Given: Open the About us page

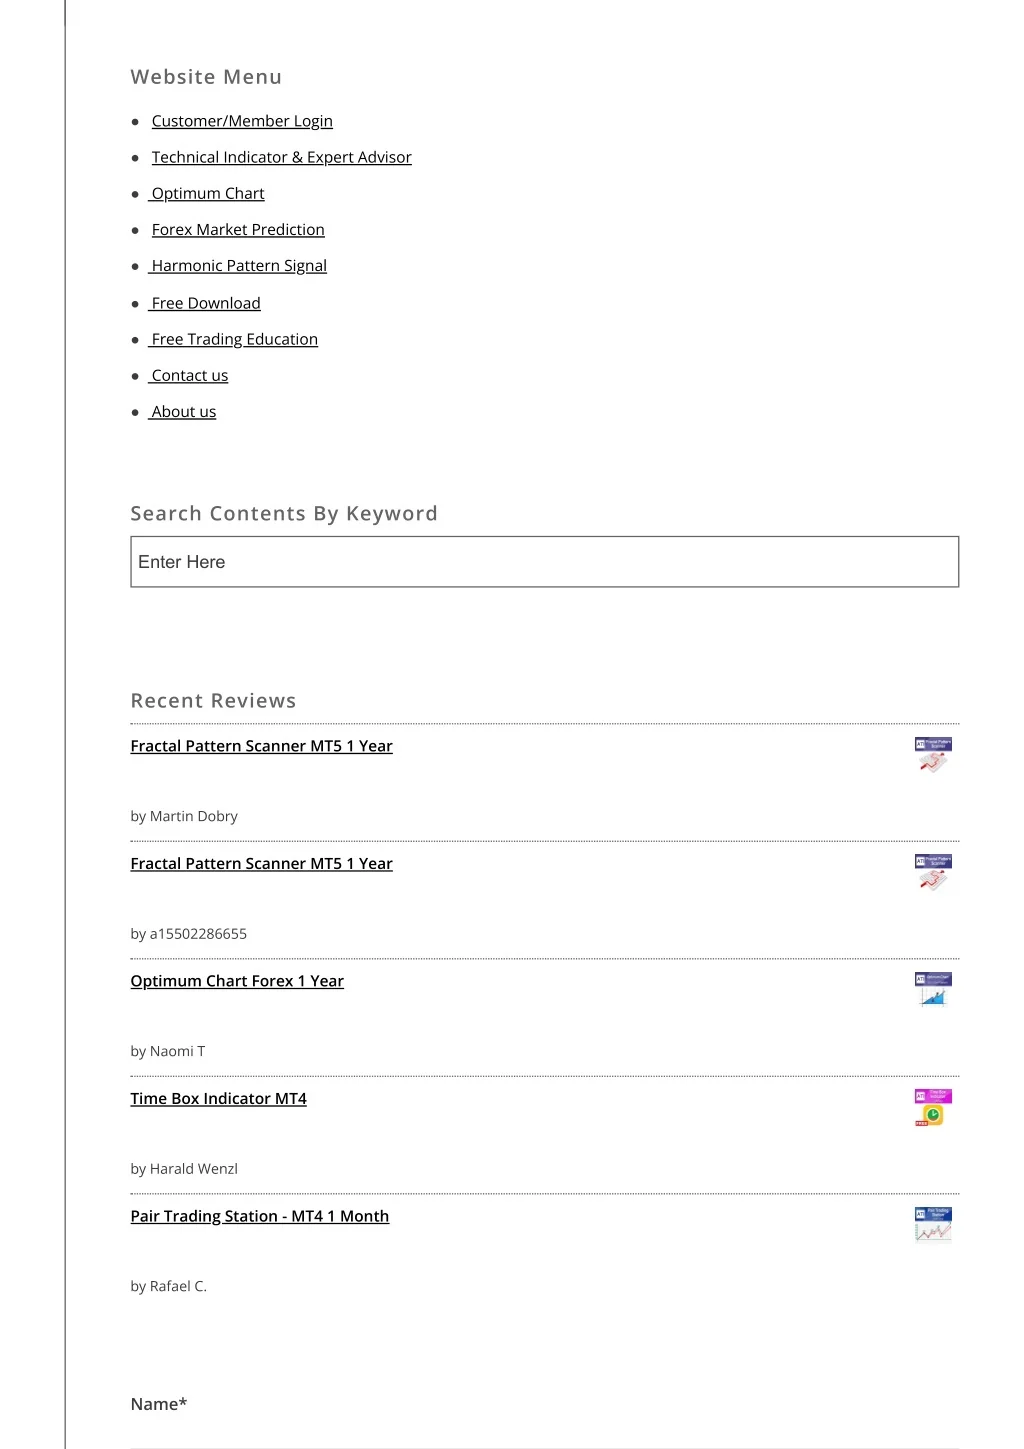Looking at the screenshot, I should point(183,411).
